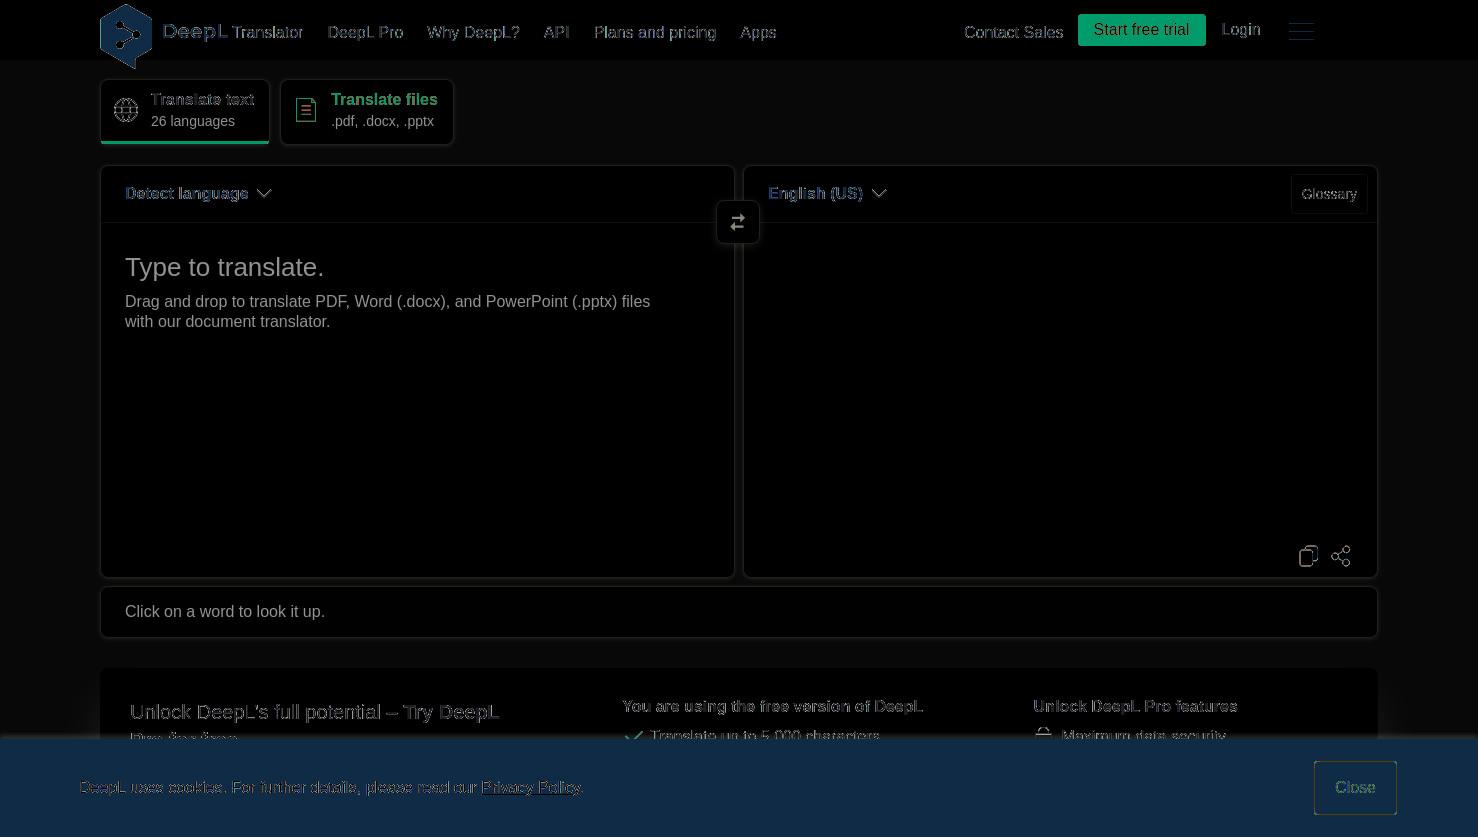Switch to the Translate files tab
Image resolution: width=1478 pixels, height=837 pixels.
click(367, 111)
